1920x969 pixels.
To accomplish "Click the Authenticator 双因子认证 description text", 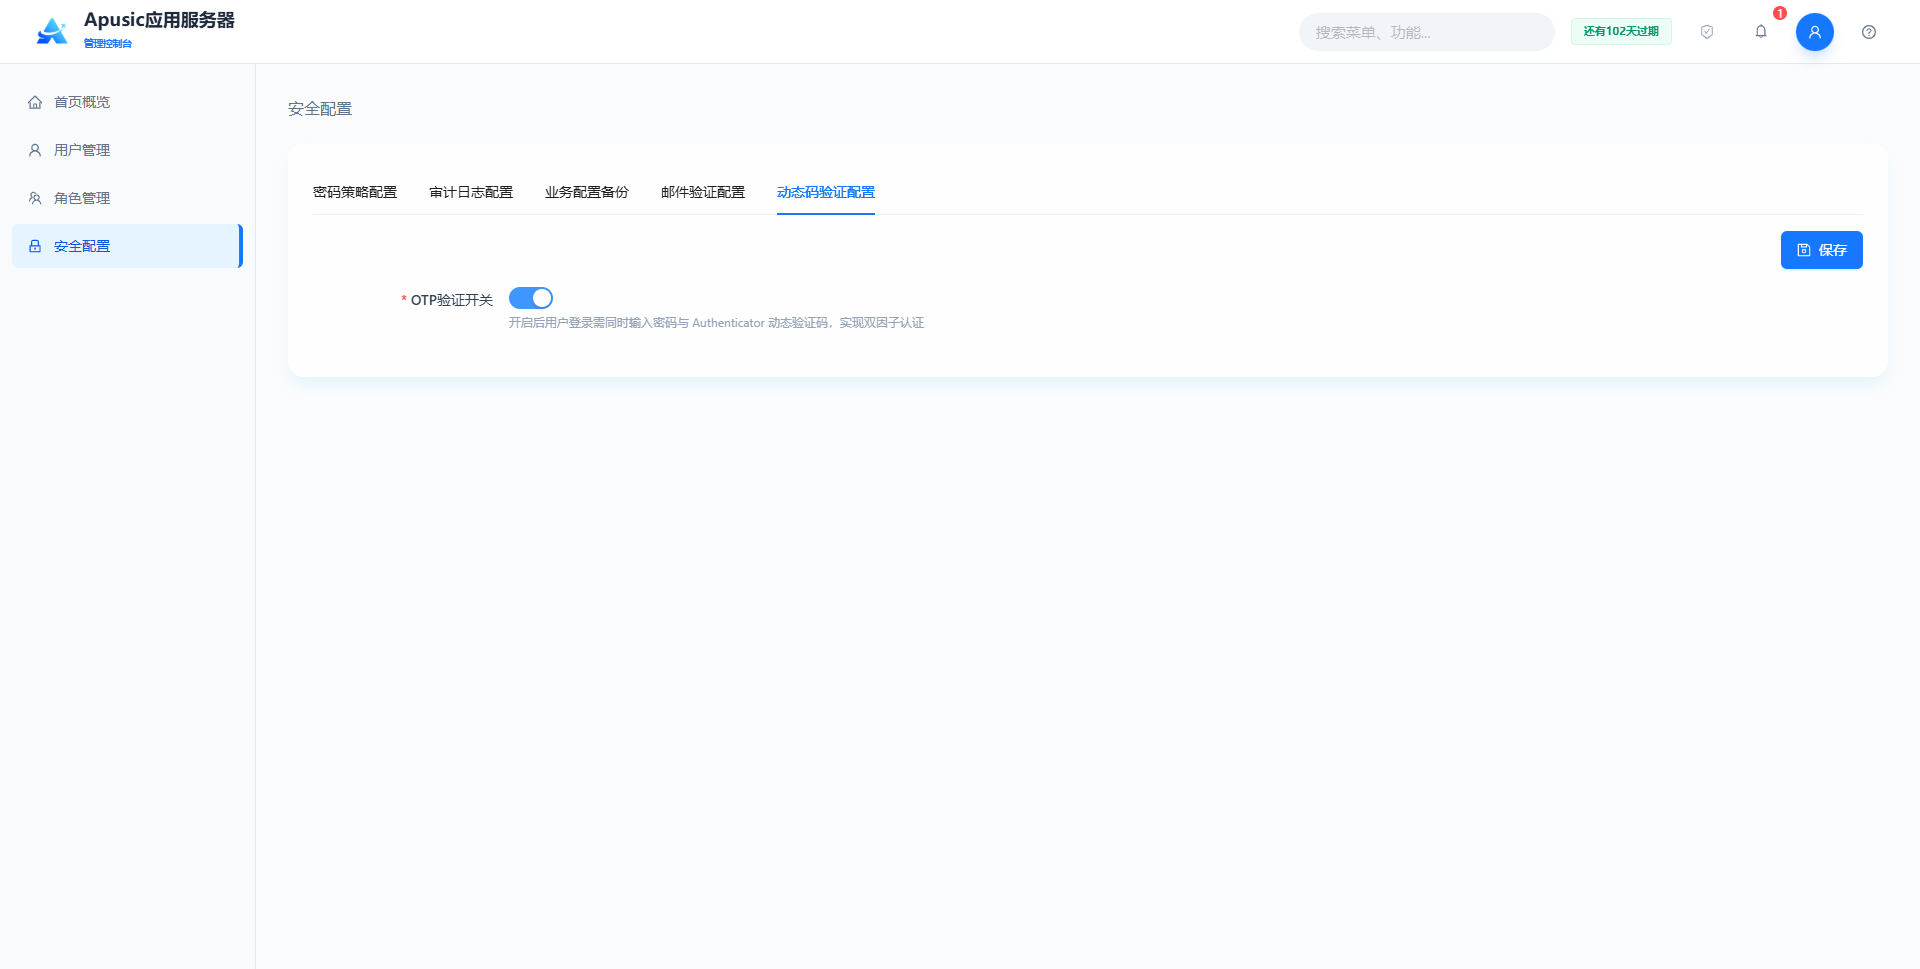I will click(716, 323).
